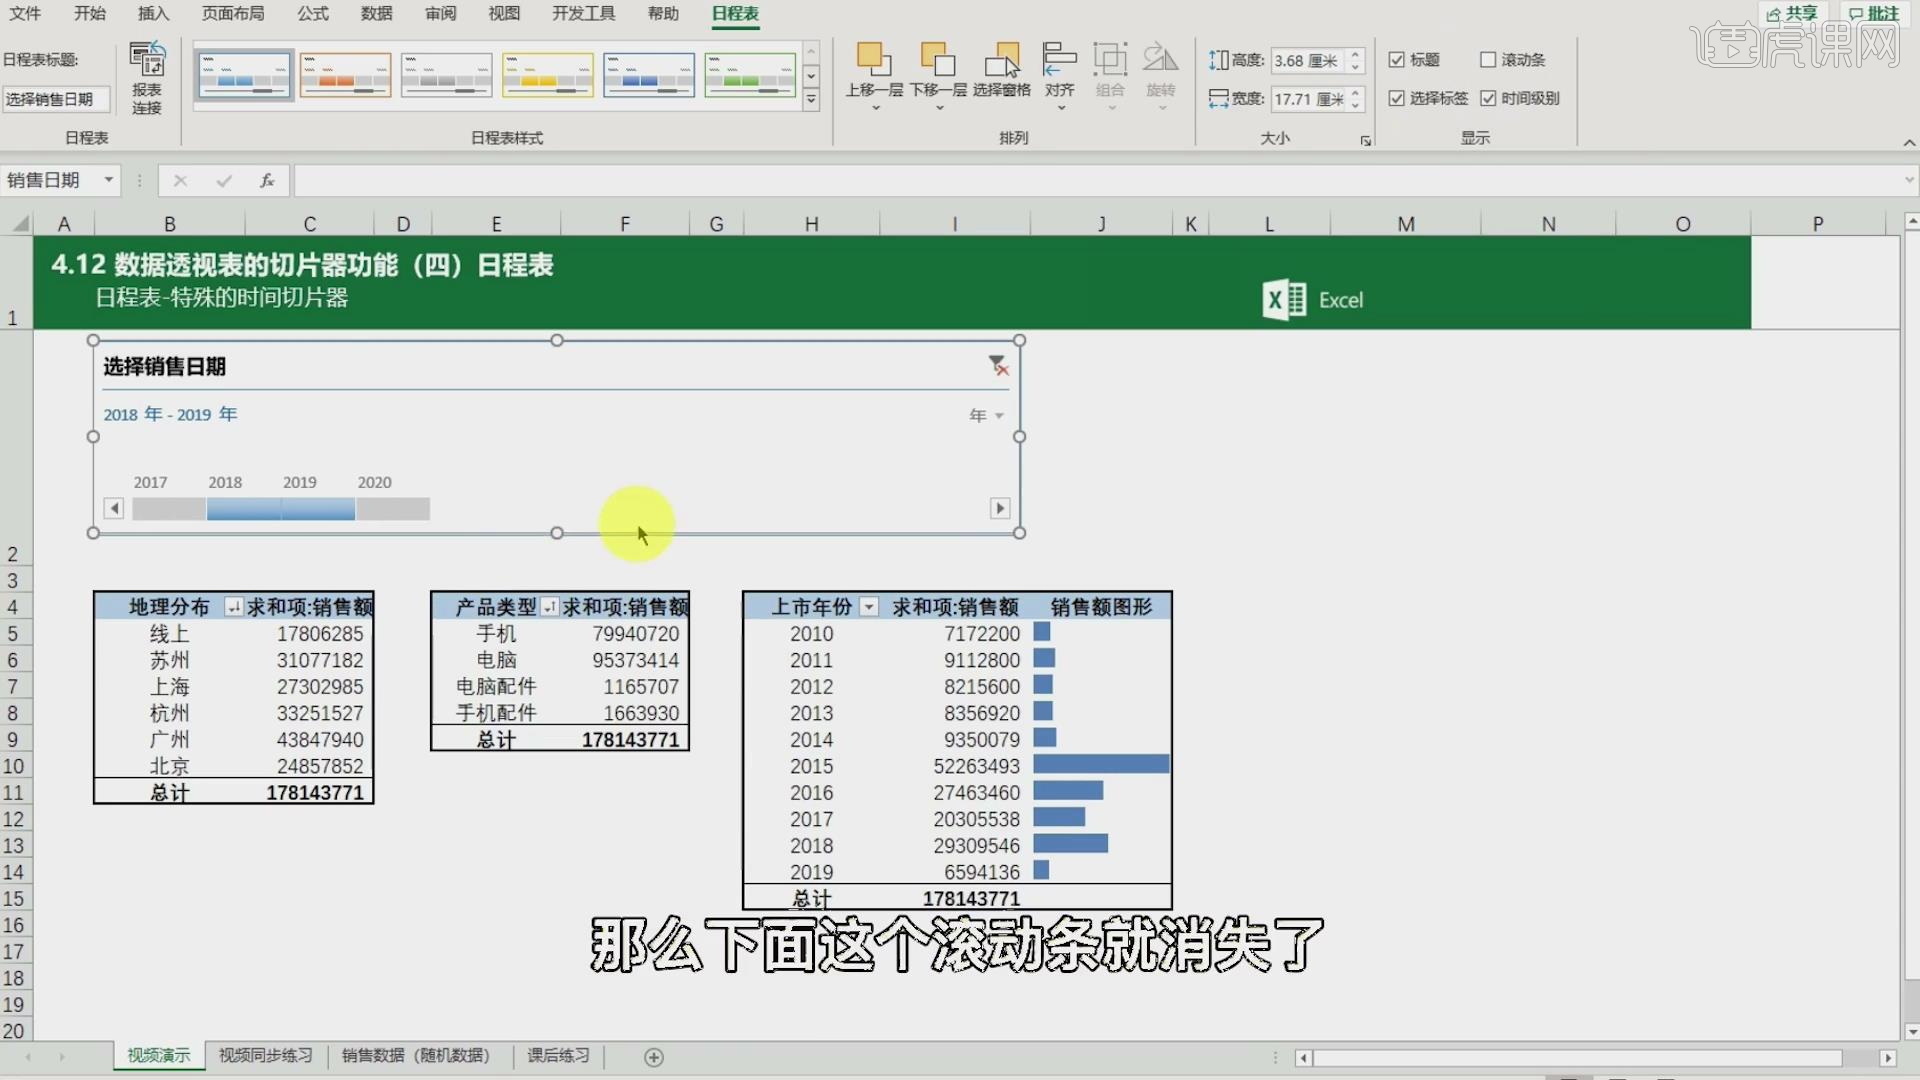The height and width of the screenshot is (1080, 1920).
Task: Open the time level 年 dropdown
Action: click(x=986, y=415)
